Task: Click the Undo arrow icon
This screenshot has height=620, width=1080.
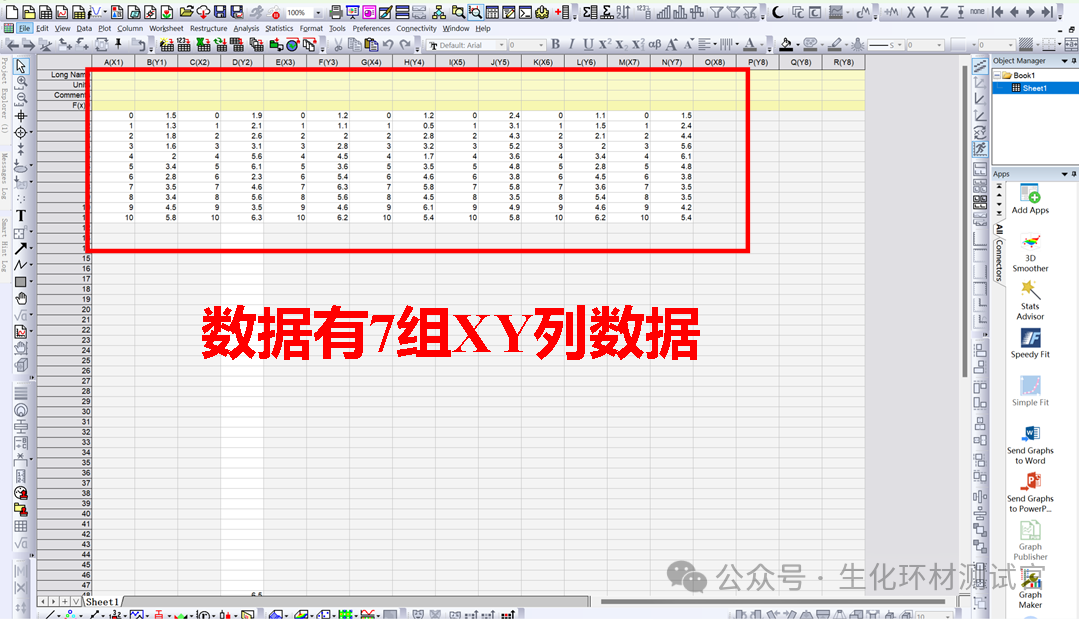Action: coord(388,45)
